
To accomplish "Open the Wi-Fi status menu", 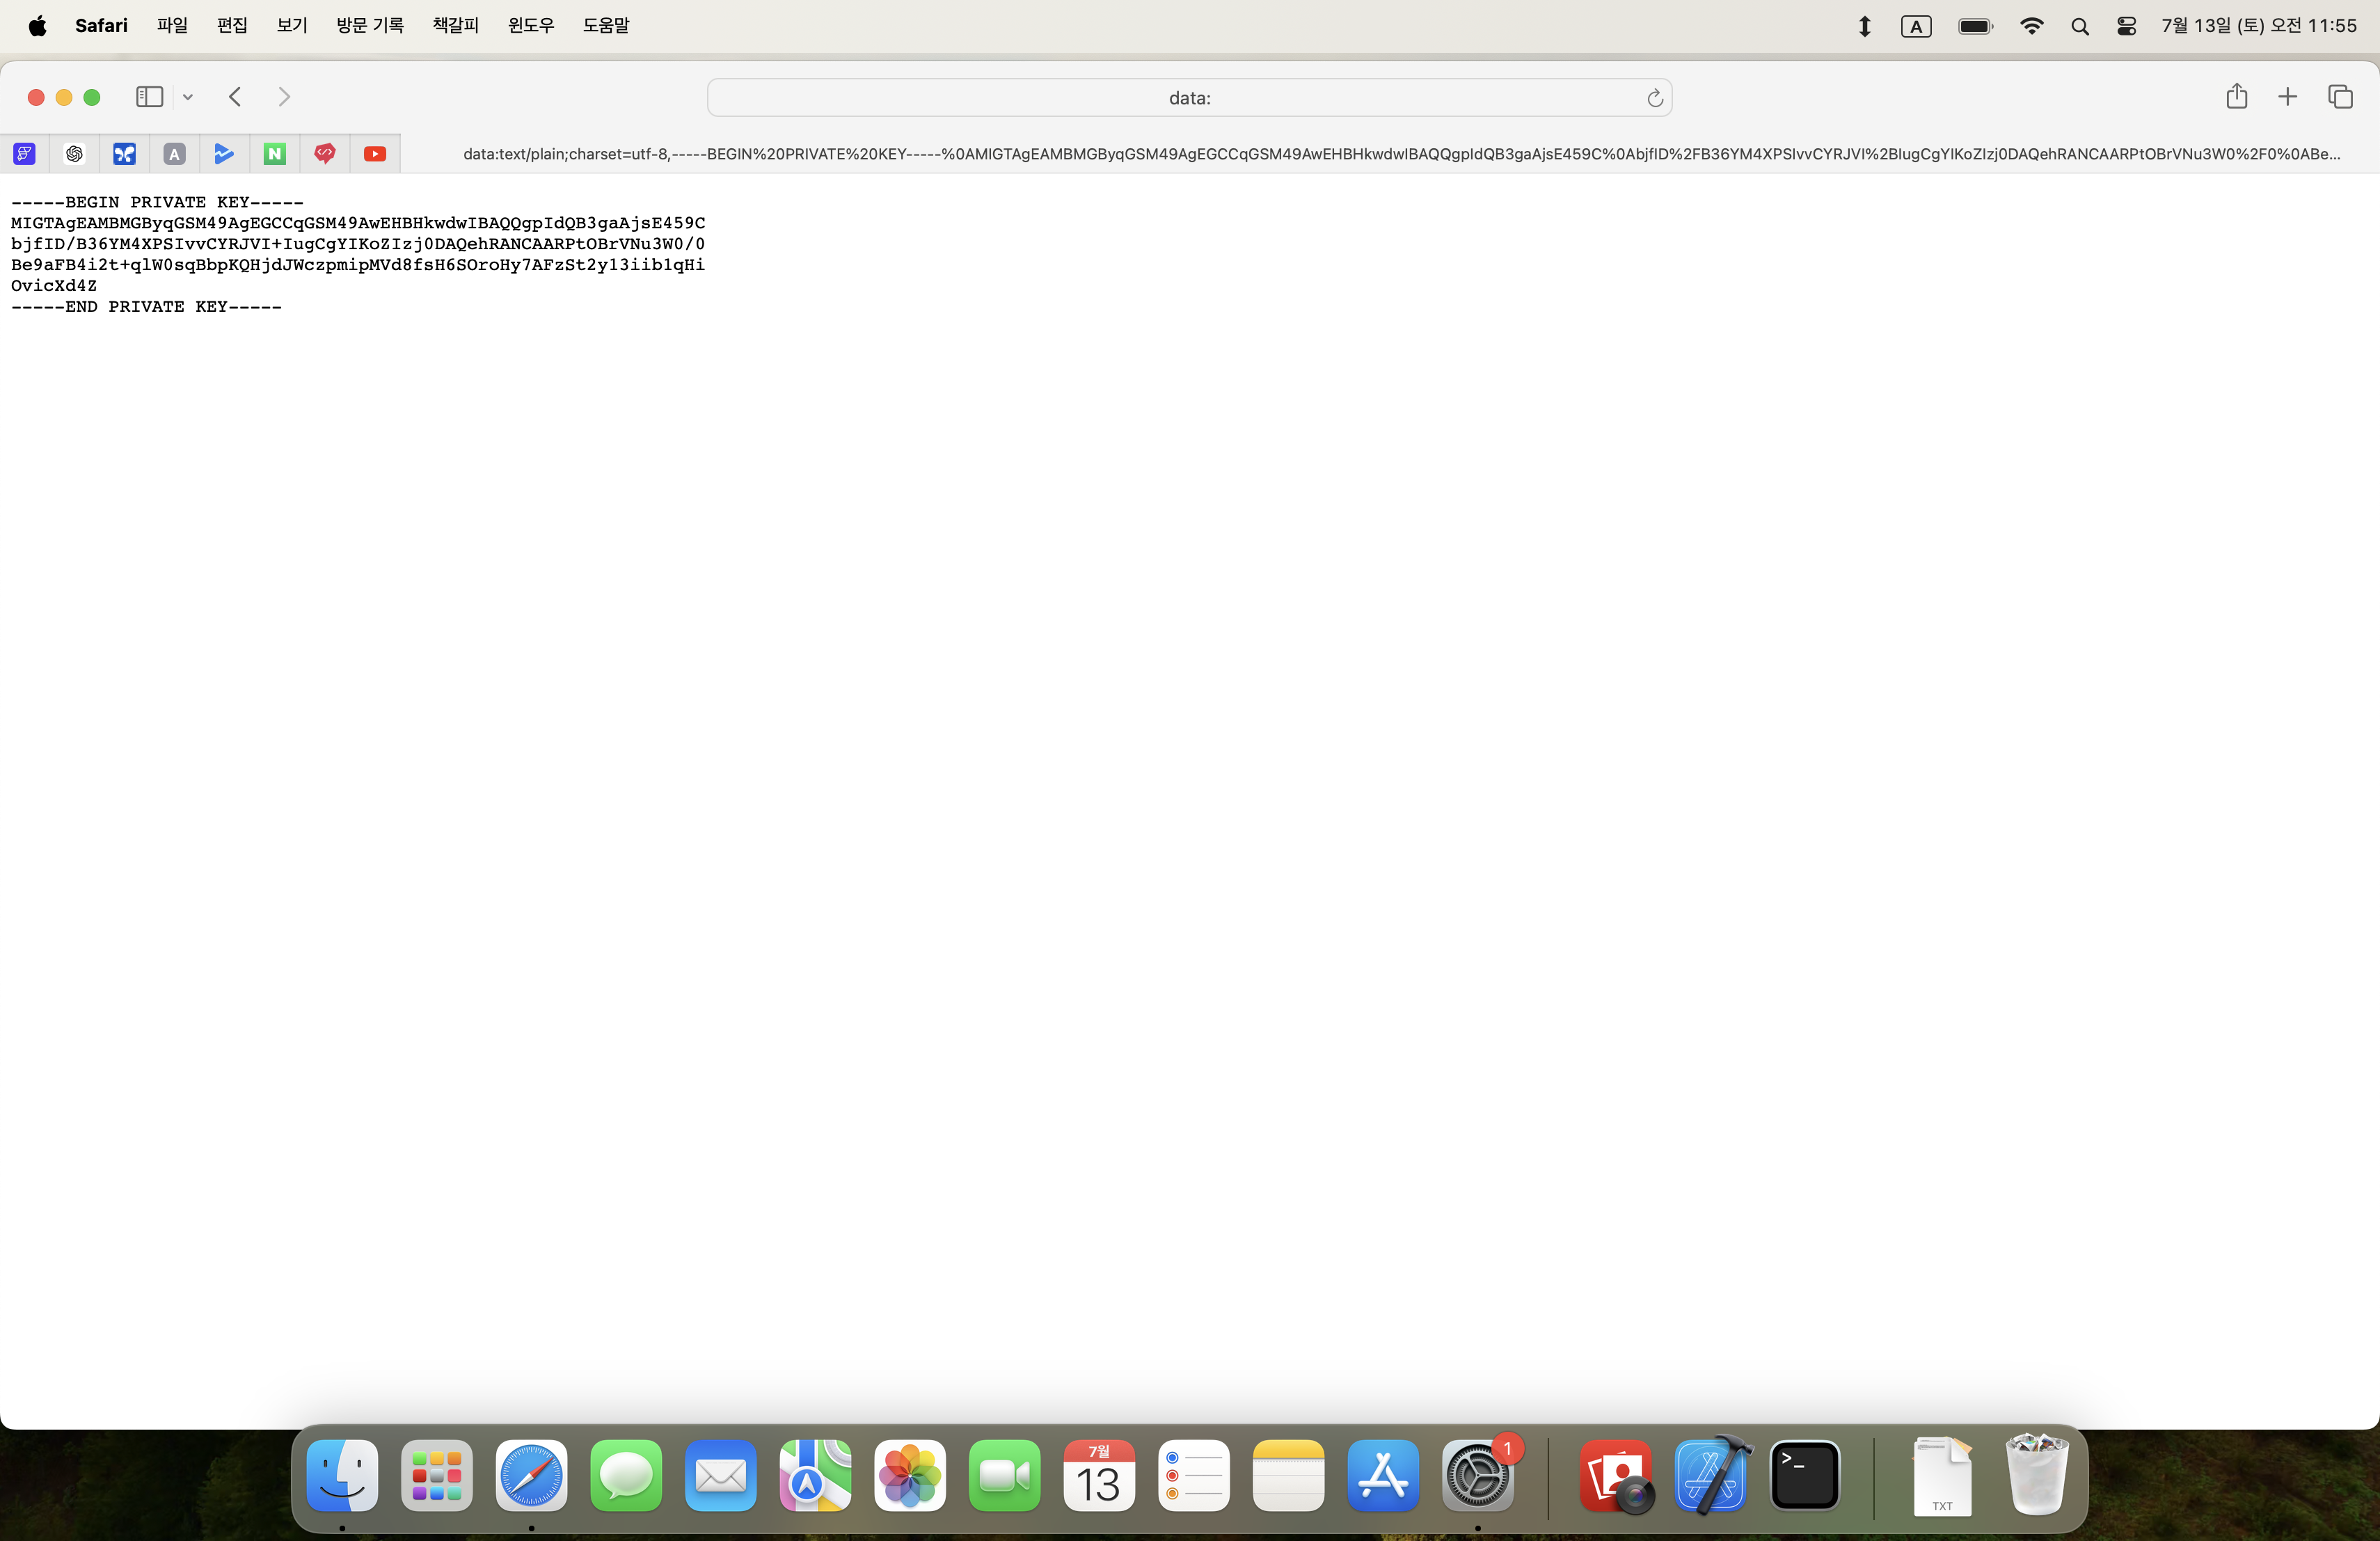I will coord(2031,26).
